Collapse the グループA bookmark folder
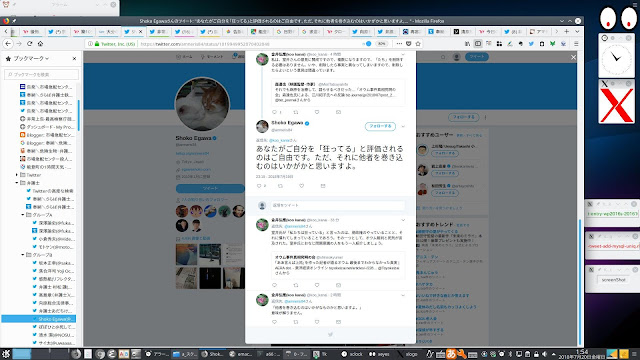 pyautogui.click(x=23, y=215)
